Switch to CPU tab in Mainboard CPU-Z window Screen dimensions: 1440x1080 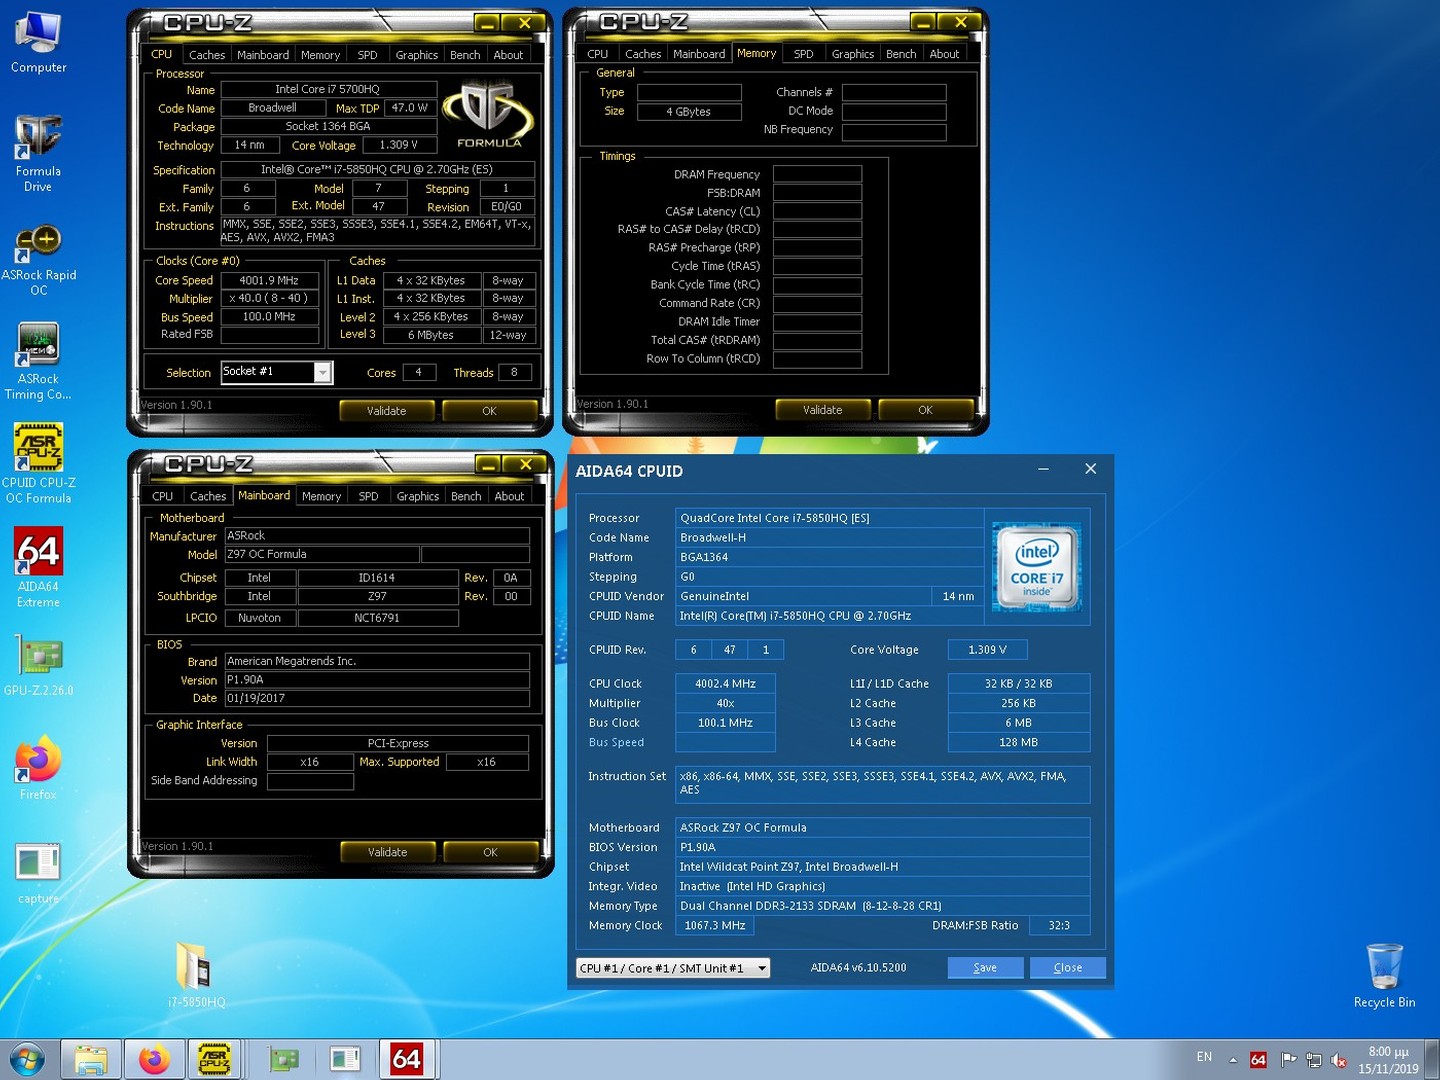click(163, 496)
